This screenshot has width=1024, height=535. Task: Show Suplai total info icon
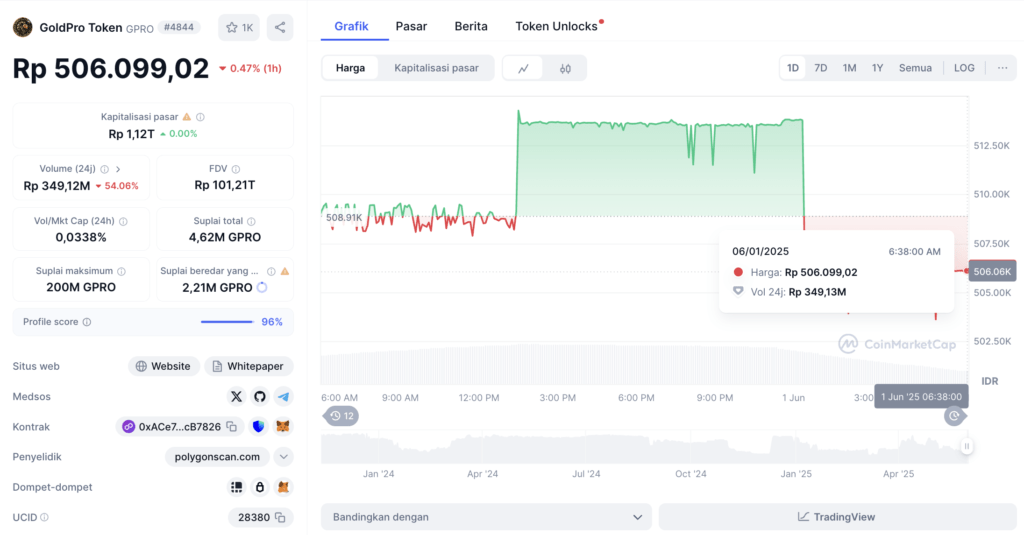coord(251,221)
